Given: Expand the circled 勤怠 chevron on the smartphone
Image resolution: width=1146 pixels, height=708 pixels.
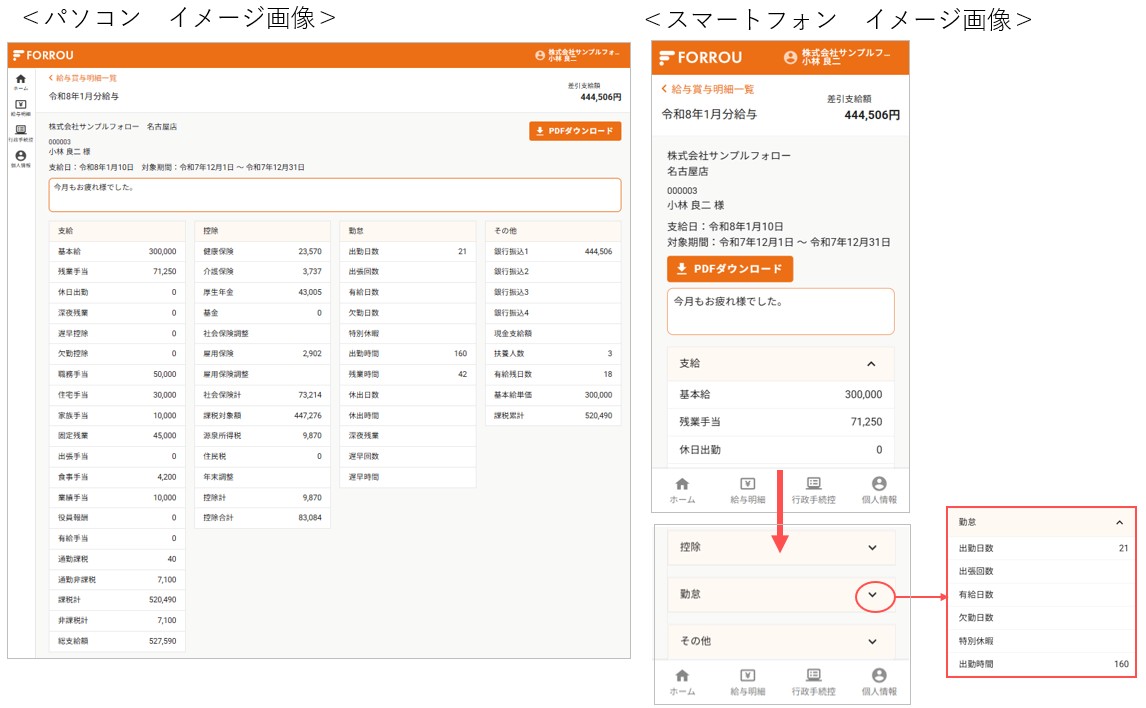Looking at the screenshot, I should pyautogui.click(x=872, y=594).
